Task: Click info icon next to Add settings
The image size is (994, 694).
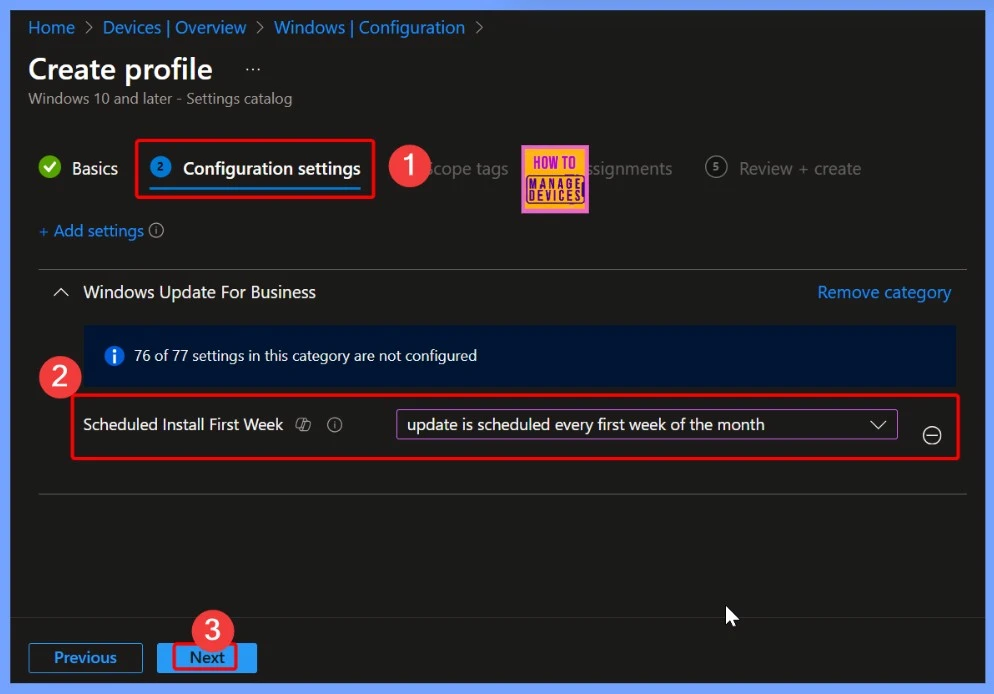Action: [x=157, y=230]
